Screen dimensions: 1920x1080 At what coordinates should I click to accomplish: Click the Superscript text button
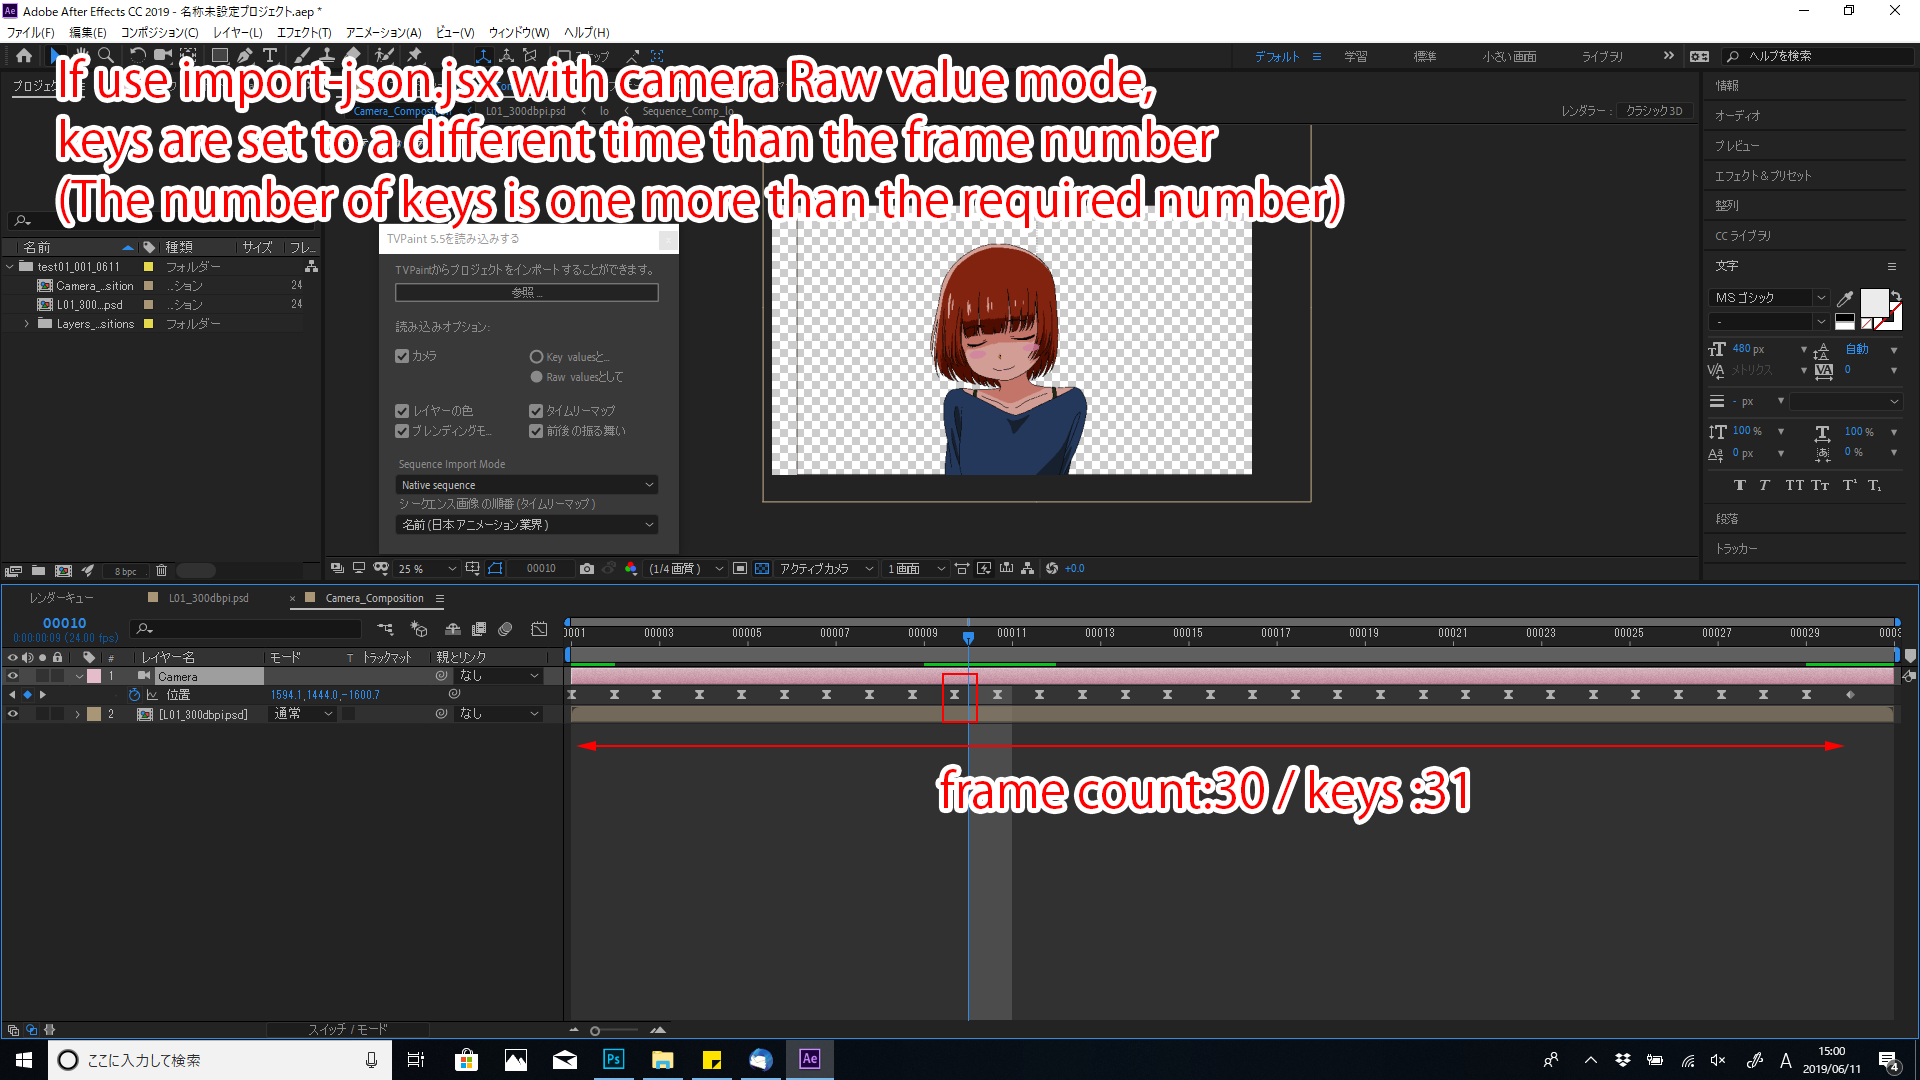(x=1849, y=485)
